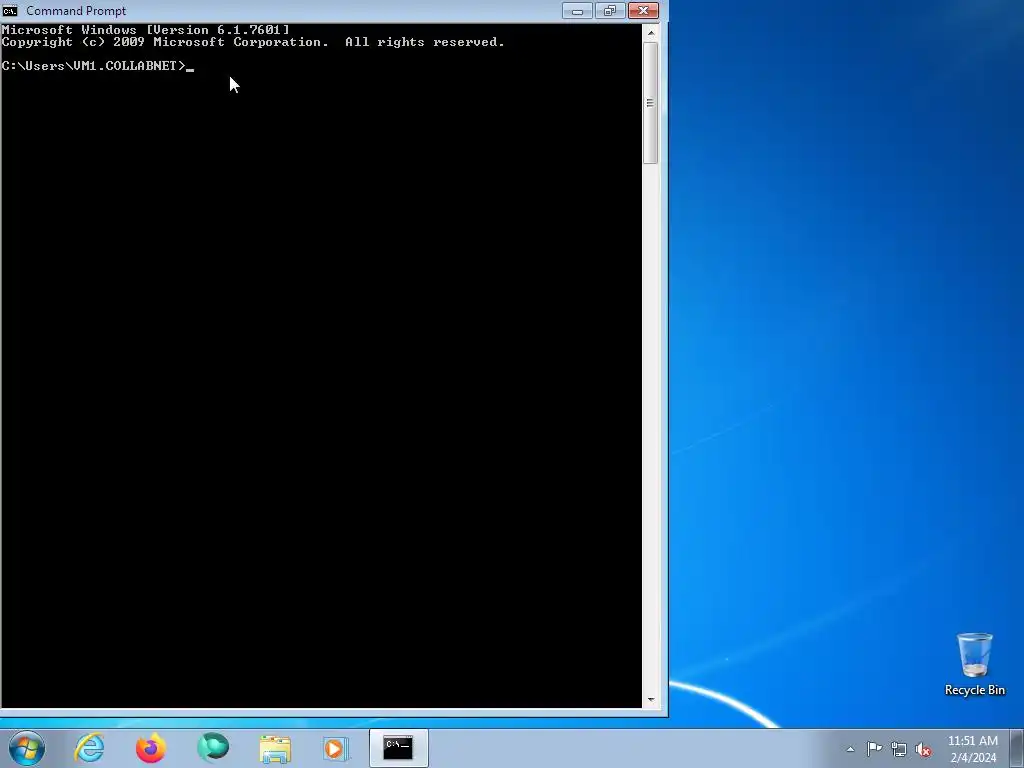
Task: Close the Command Prompt window
Action: click(643, 10)
